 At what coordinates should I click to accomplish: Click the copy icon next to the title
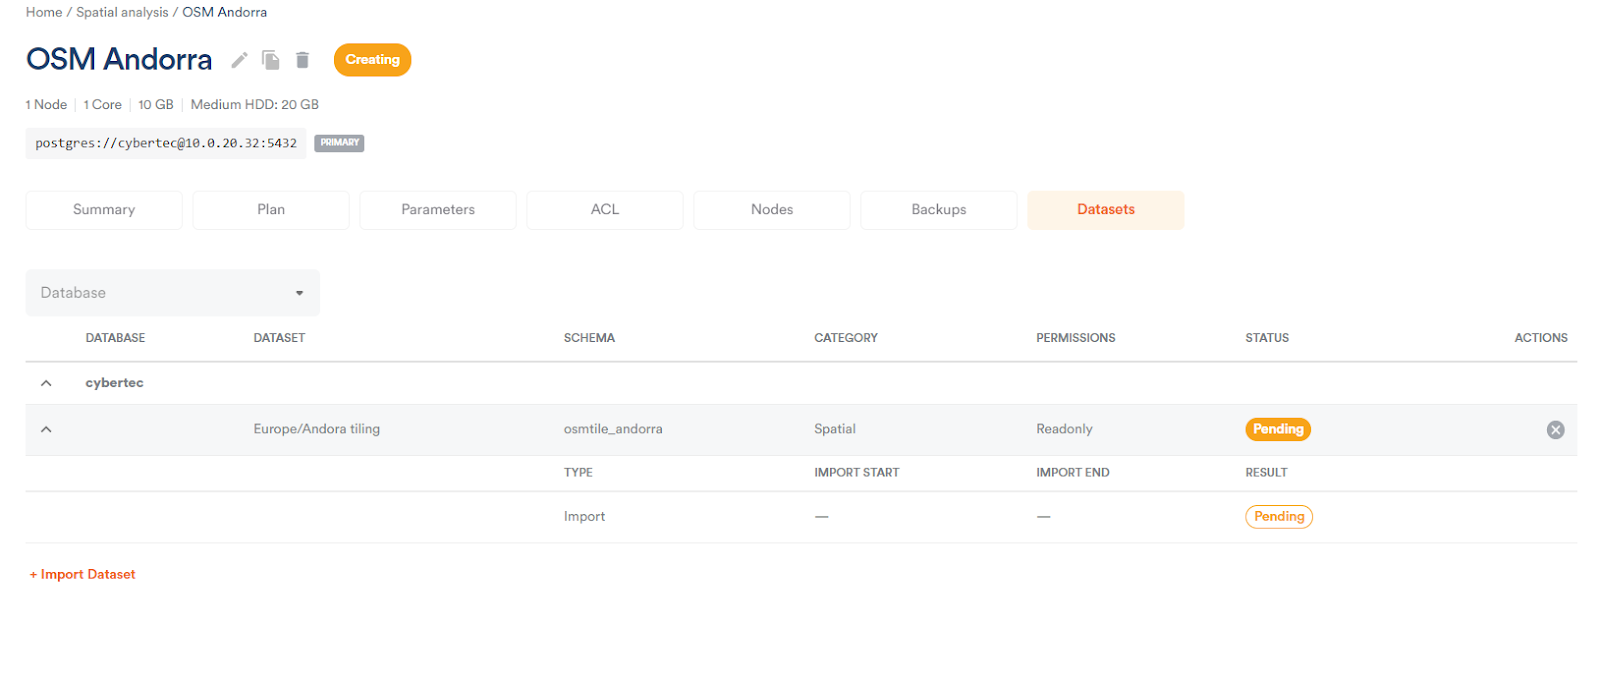tap(271, 60)
